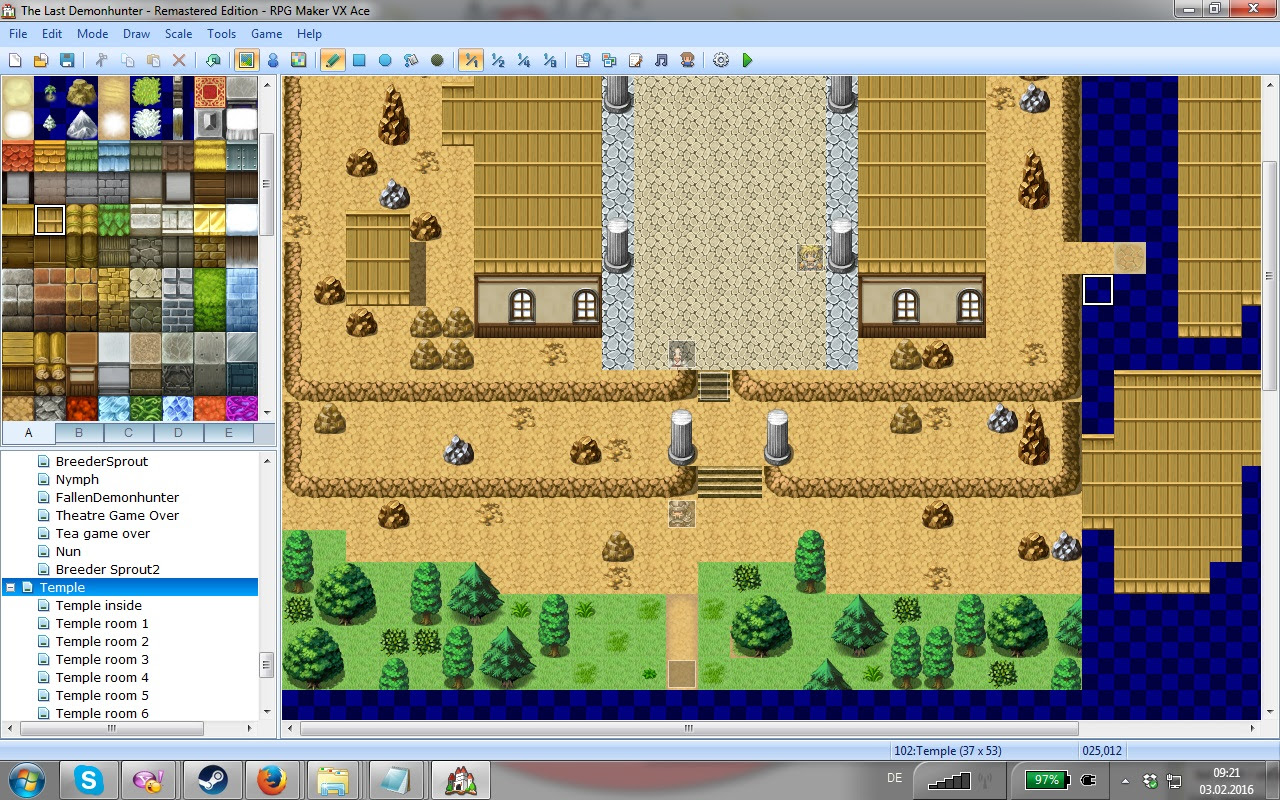Set map zoom to 1/2 scale
1280x800 pixels.
pyautogui.click(x=498, y=60)
